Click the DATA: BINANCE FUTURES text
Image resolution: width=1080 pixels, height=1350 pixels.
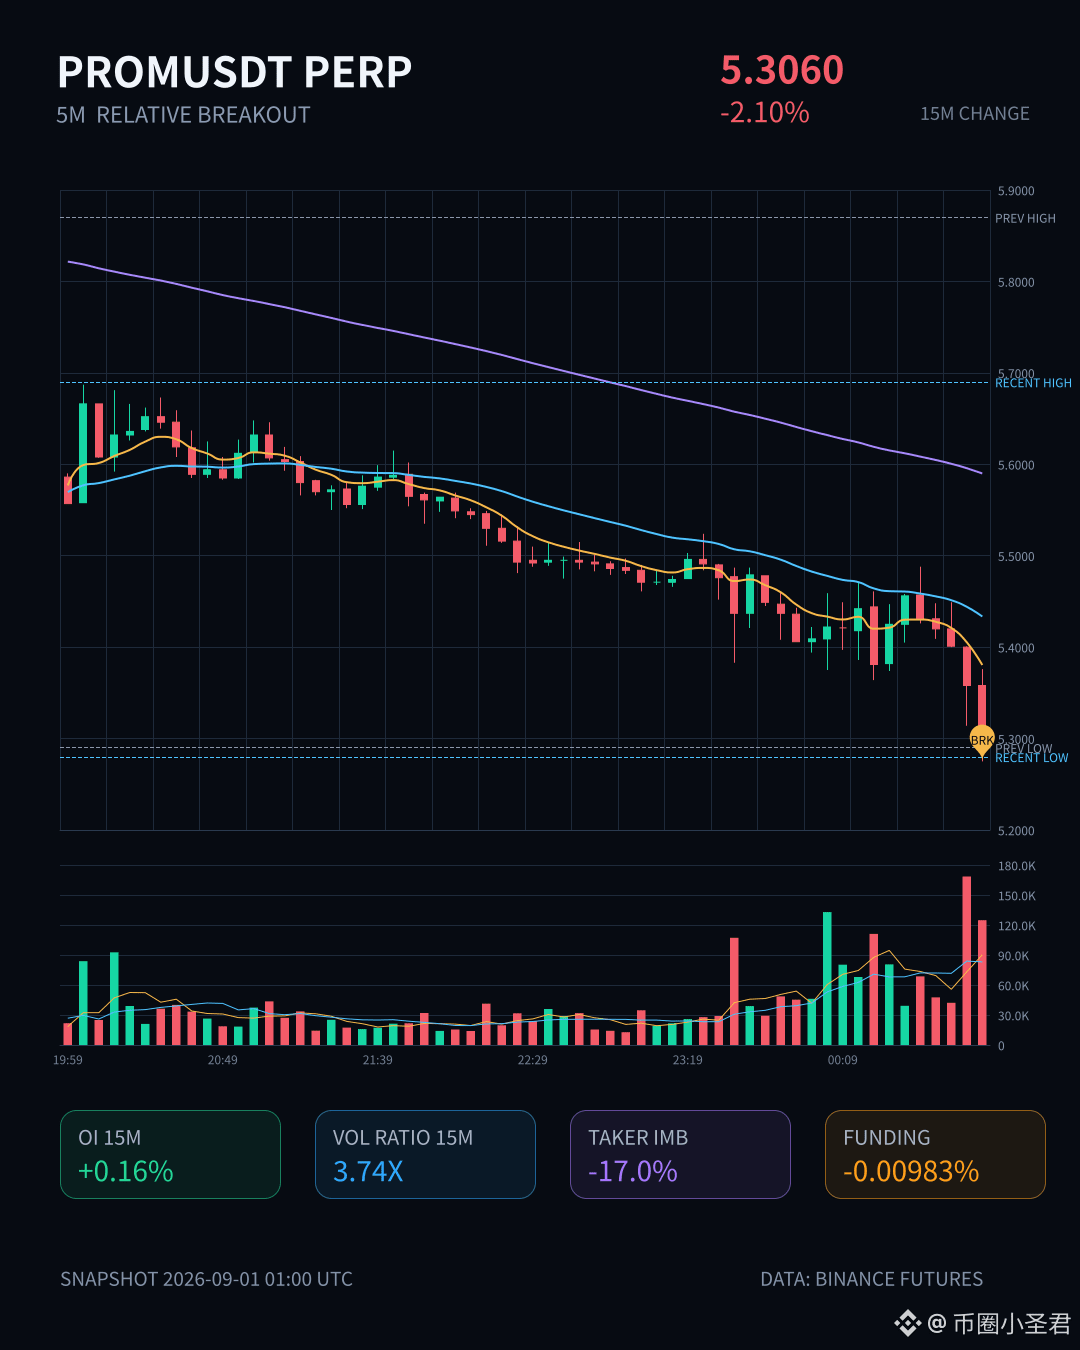point(872,1279)
